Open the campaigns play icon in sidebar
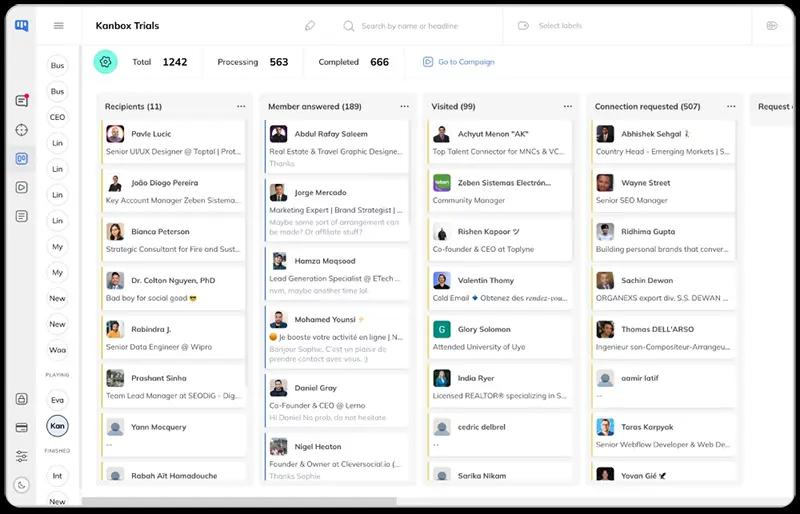 (x=21, y=187)
